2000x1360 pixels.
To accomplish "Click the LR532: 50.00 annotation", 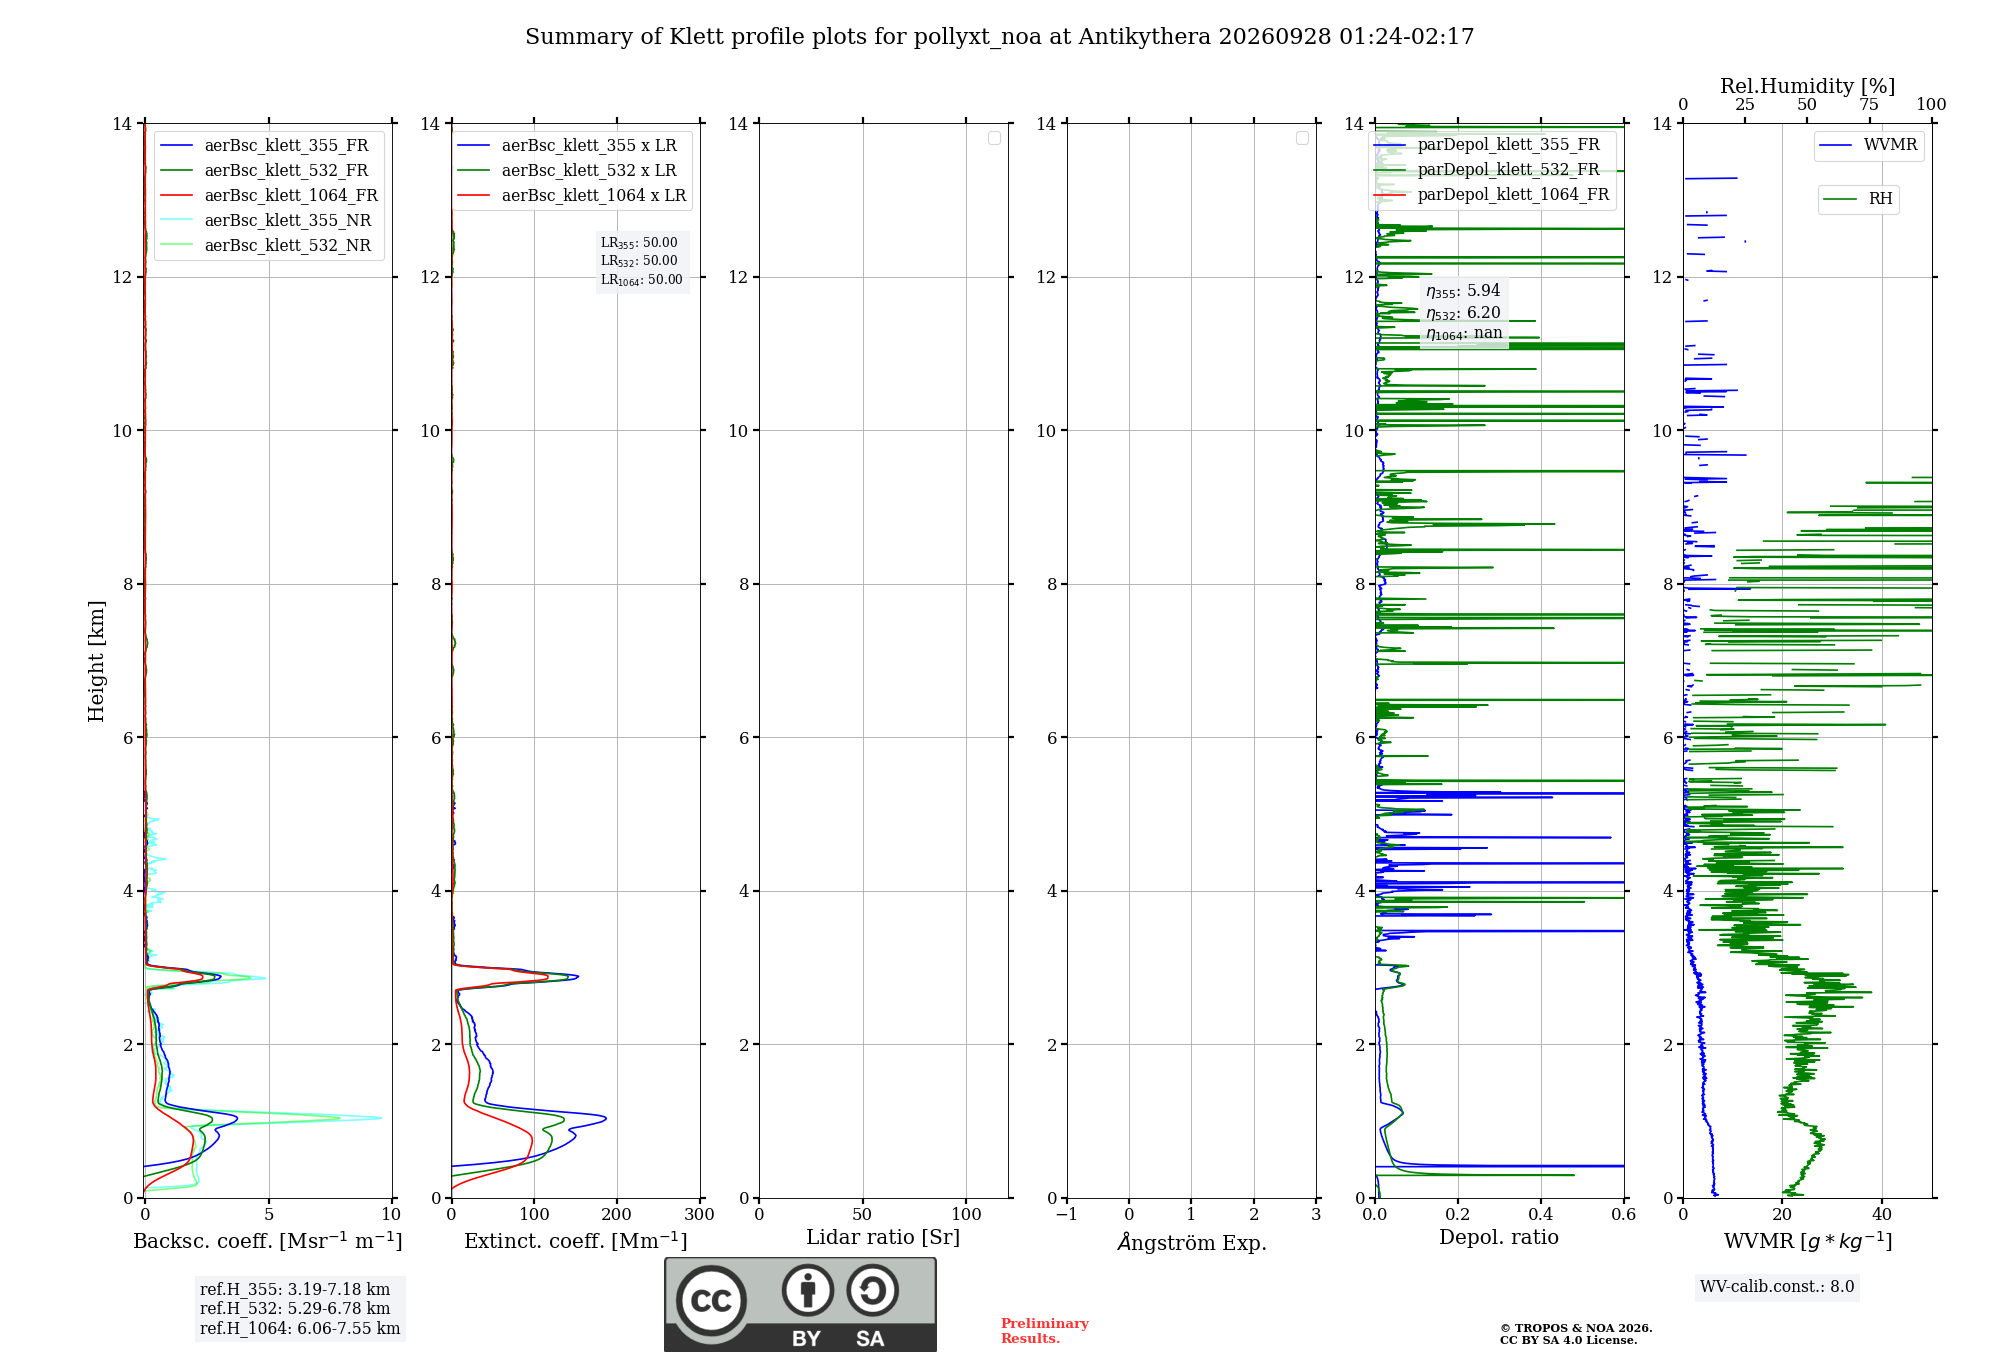I will point(639,261).
